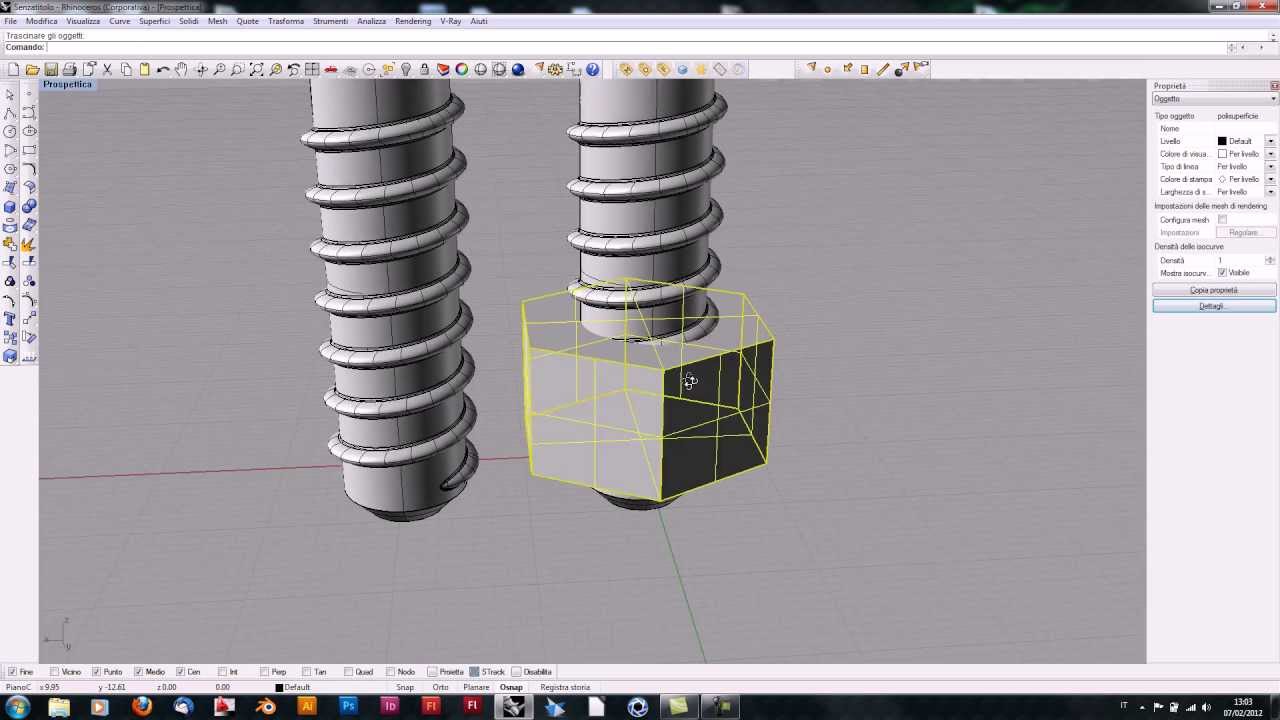Click the blue cube icon in the toolbar
The width and height of the screenshot is (1280, 720).
point(683,70)
